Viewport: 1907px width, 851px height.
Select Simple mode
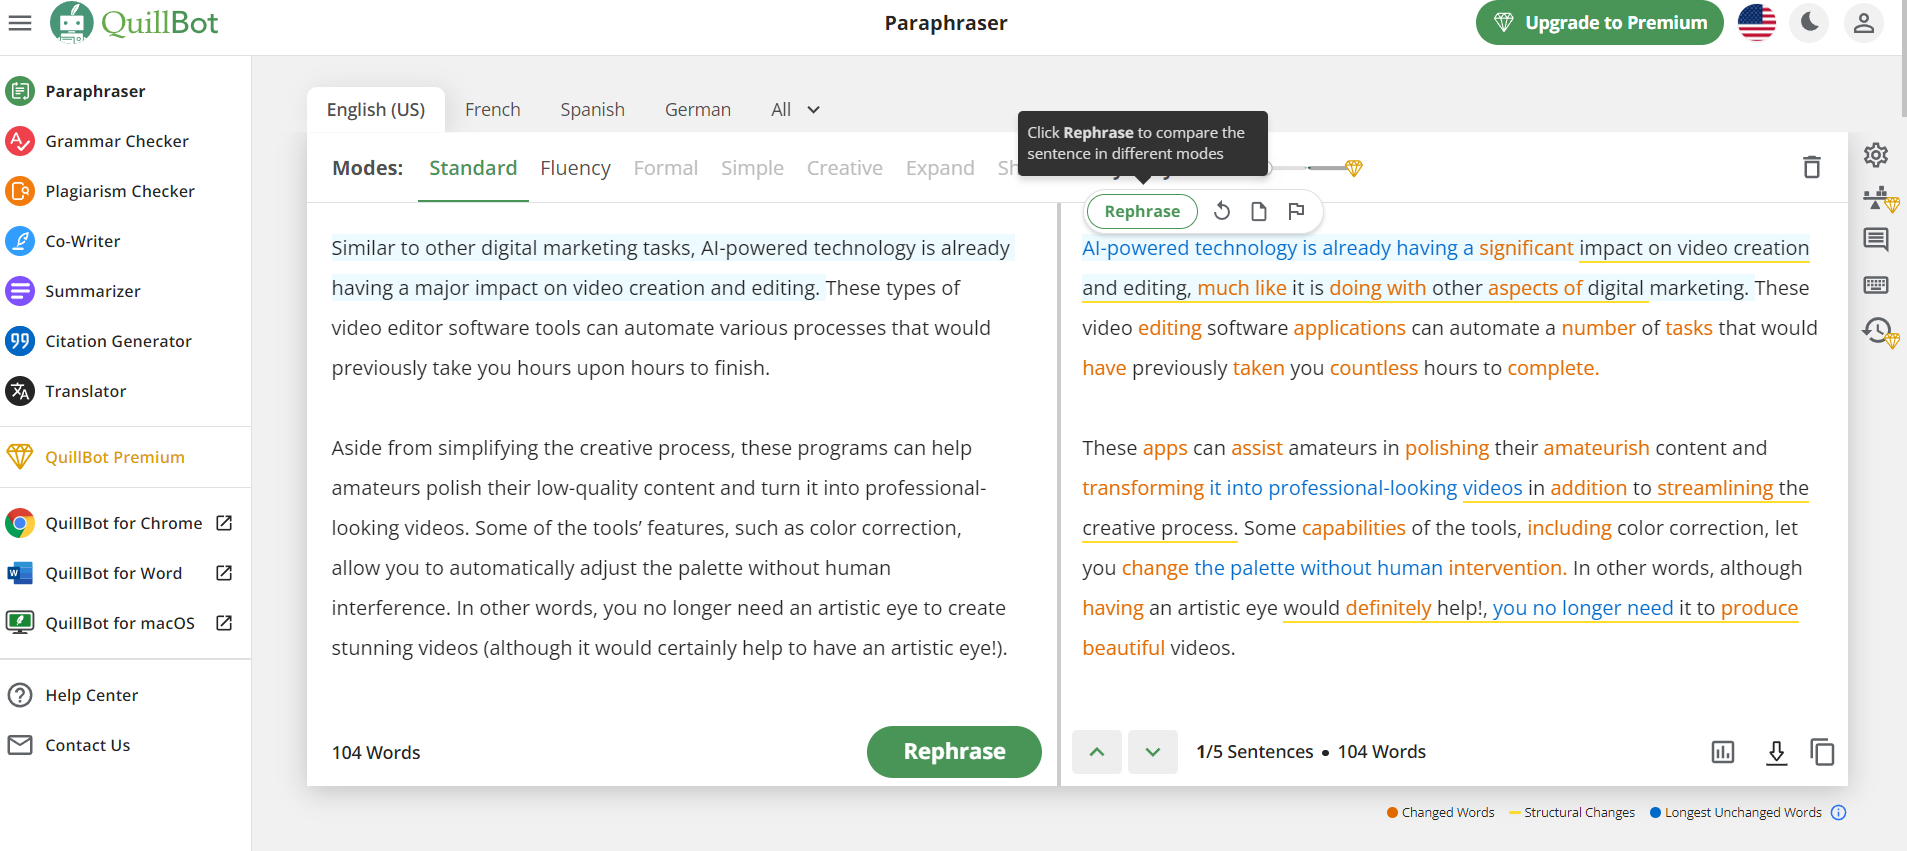(x=752, y=168)
